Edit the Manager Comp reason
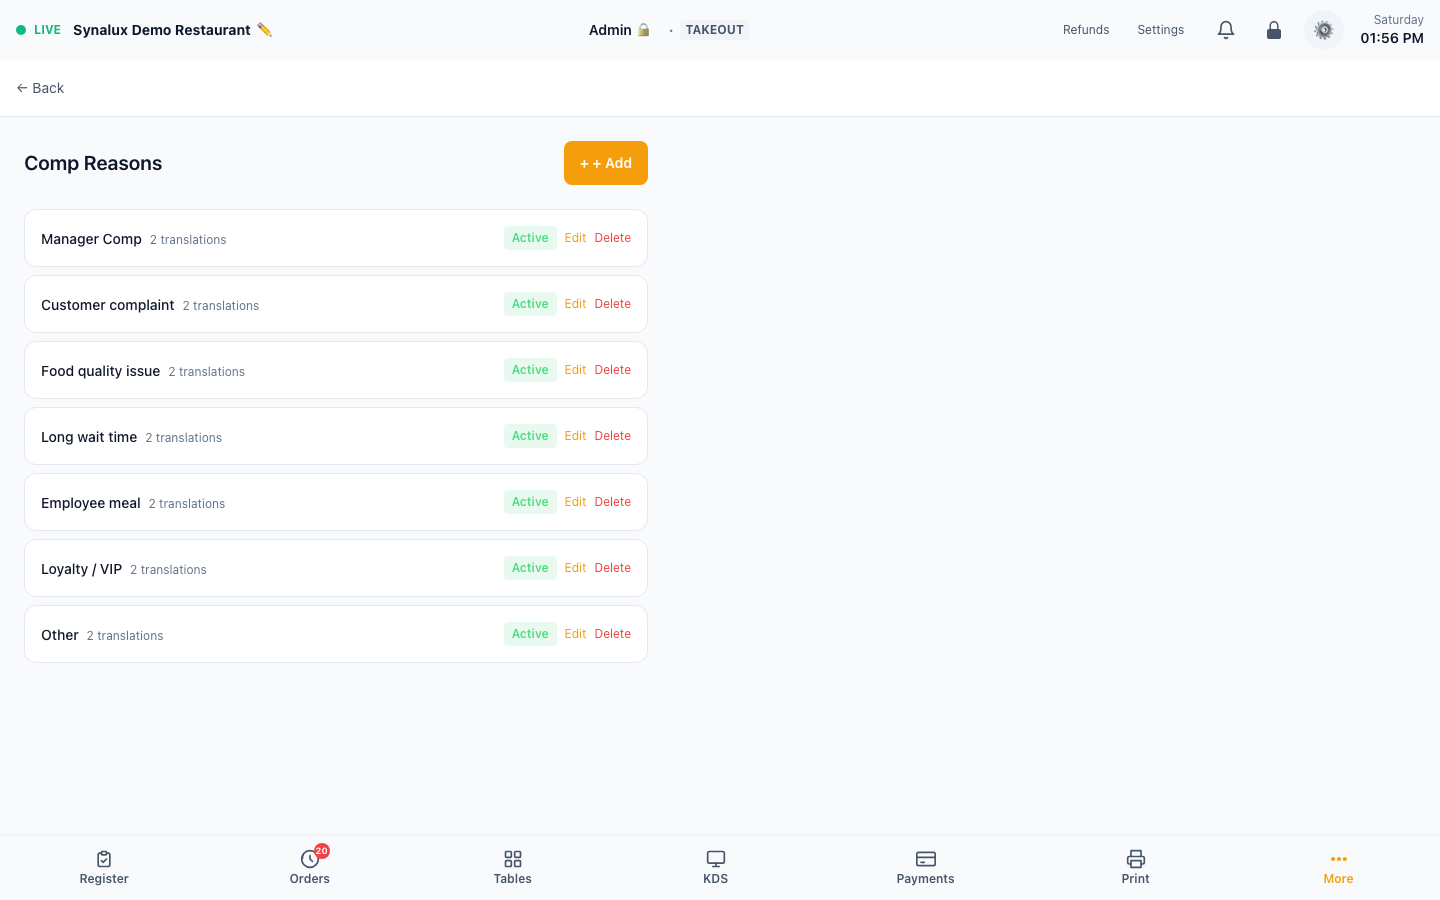The image size is (1440, 900). click(x=575, y=238)
